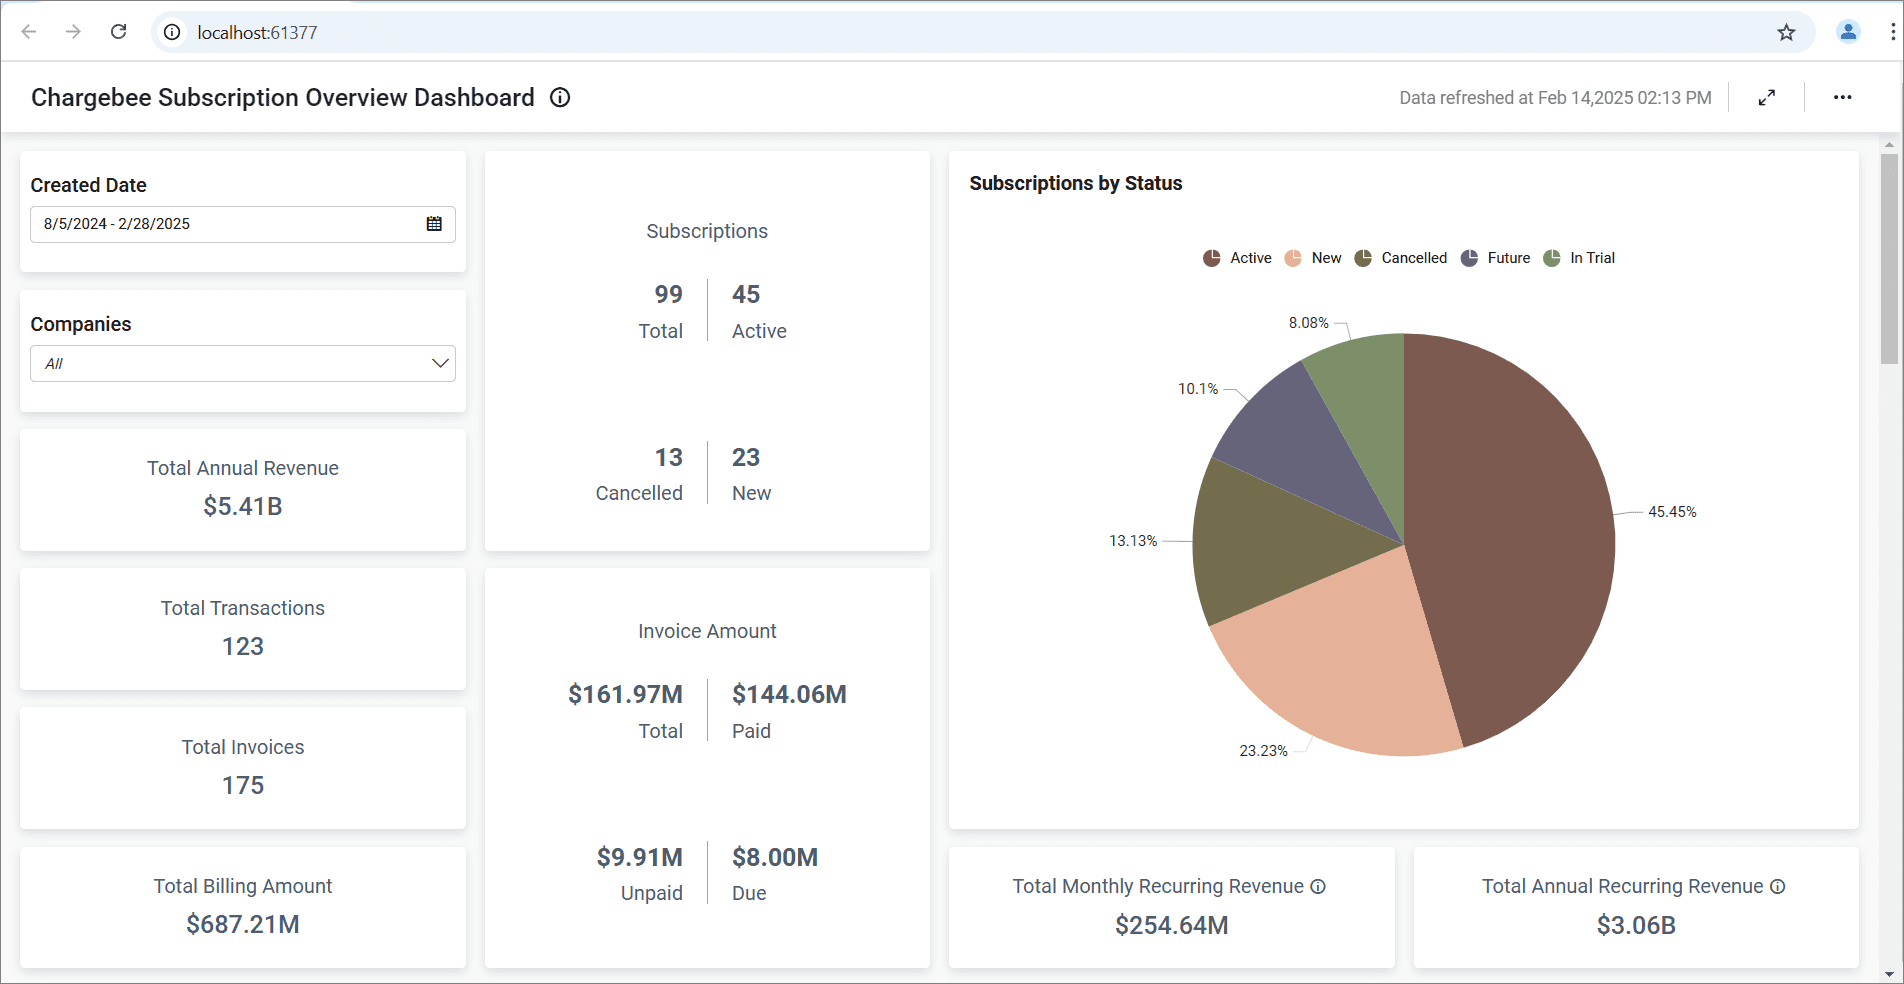Click the 45.45% pie data label

(x=1672, y=512)
